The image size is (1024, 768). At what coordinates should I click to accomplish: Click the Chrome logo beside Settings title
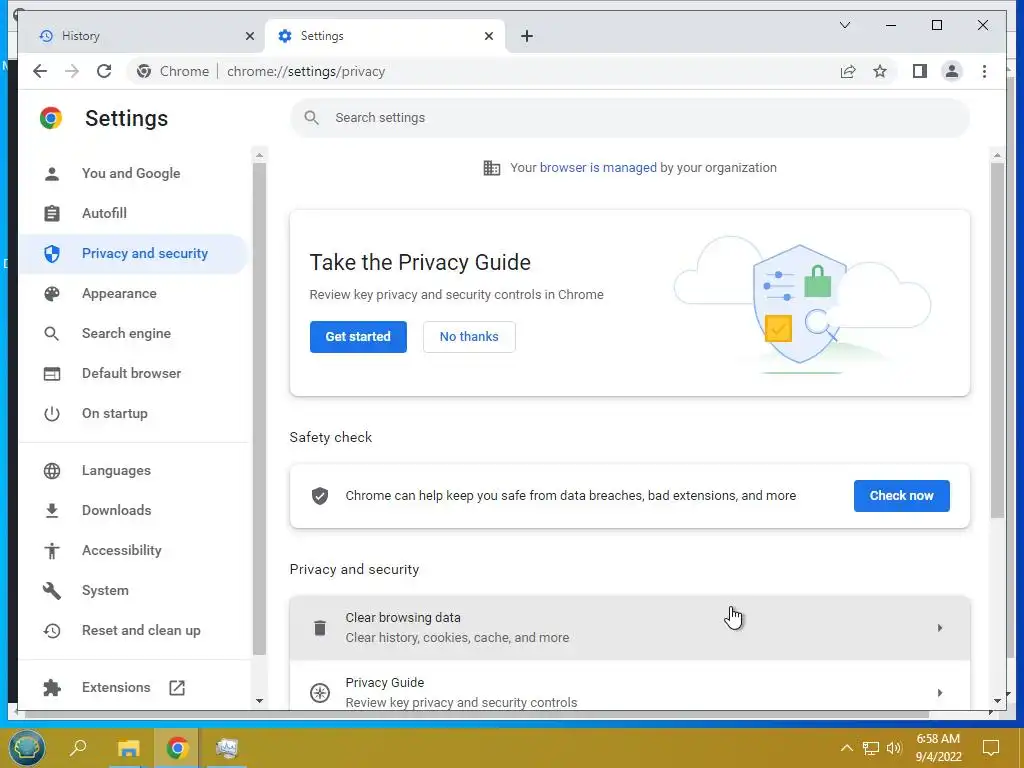[51, 118]
